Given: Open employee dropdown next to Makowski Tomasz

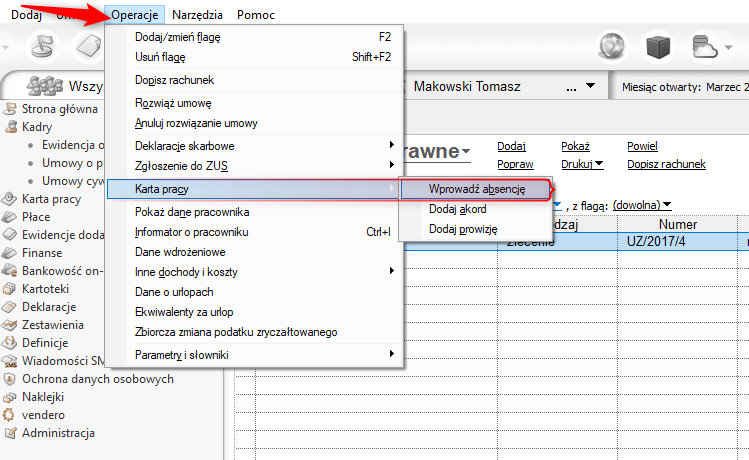Looking at the screenshot, I should pos(590,86).
